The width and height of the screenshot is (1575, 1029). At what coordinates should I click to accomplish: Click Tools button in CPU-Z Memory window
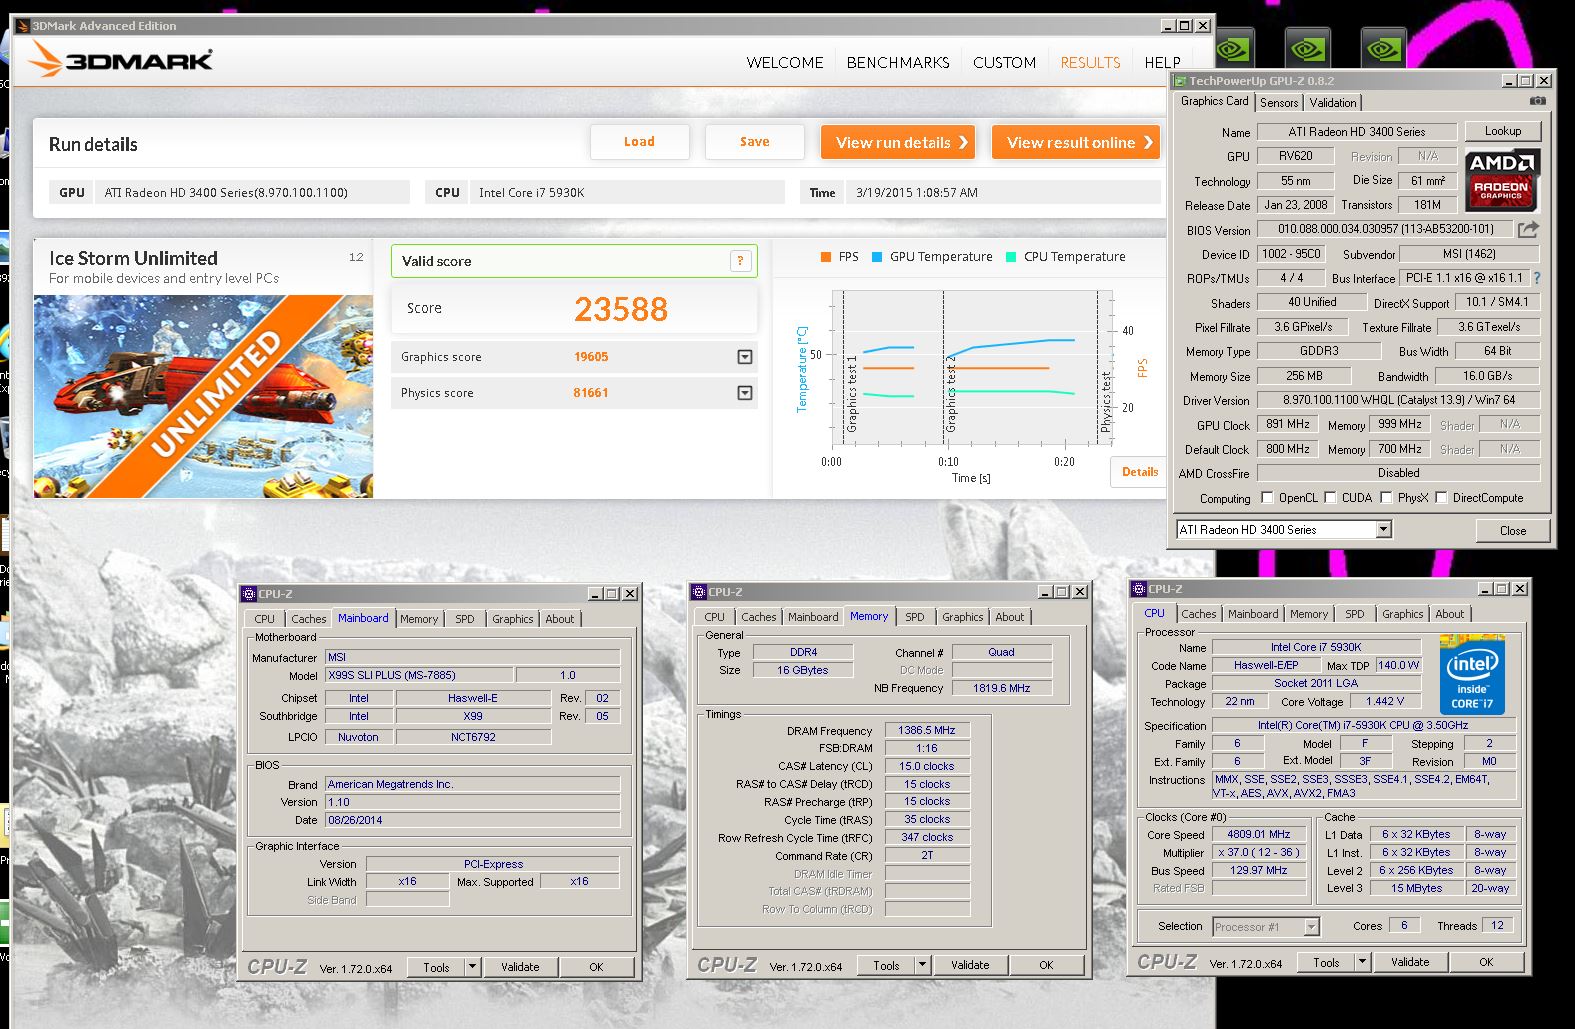(x=886, y=965)
